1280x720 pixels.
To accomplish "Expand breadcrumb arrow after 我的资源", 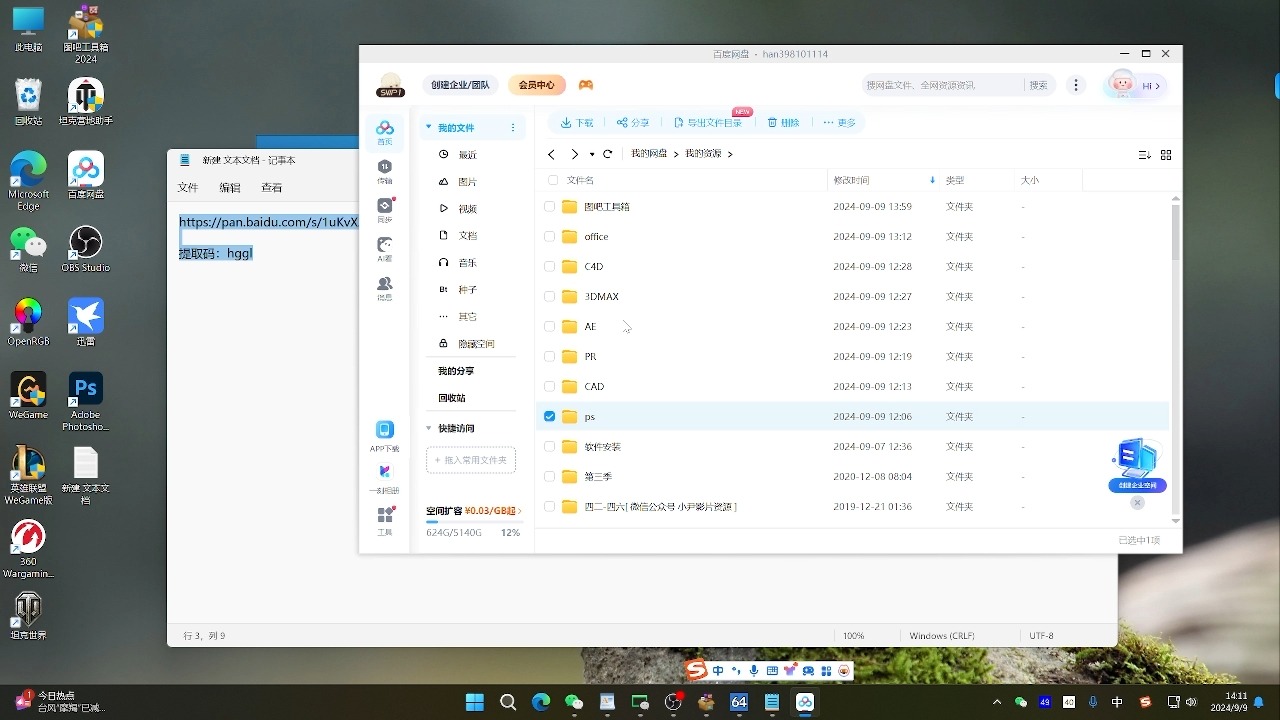I will (730, 154).
